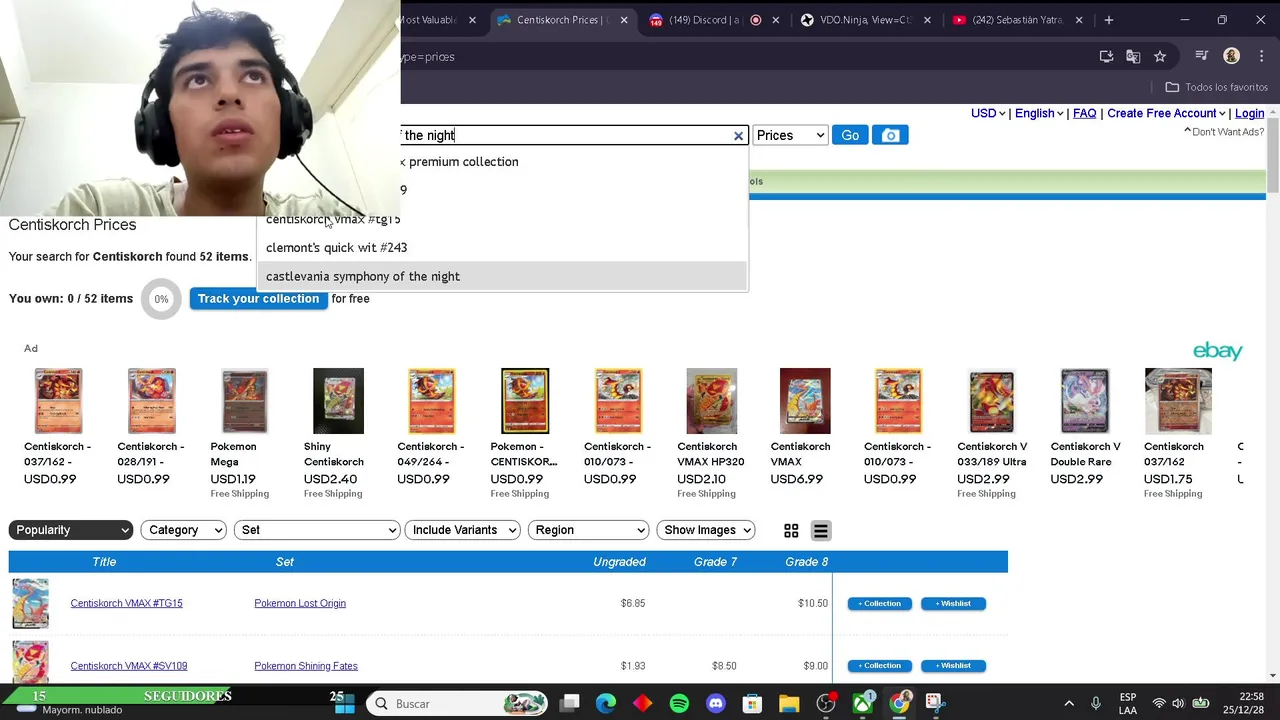Screen dimensions: 1280x720
Task: Clear the search box with the X
Action: [738, 136]
